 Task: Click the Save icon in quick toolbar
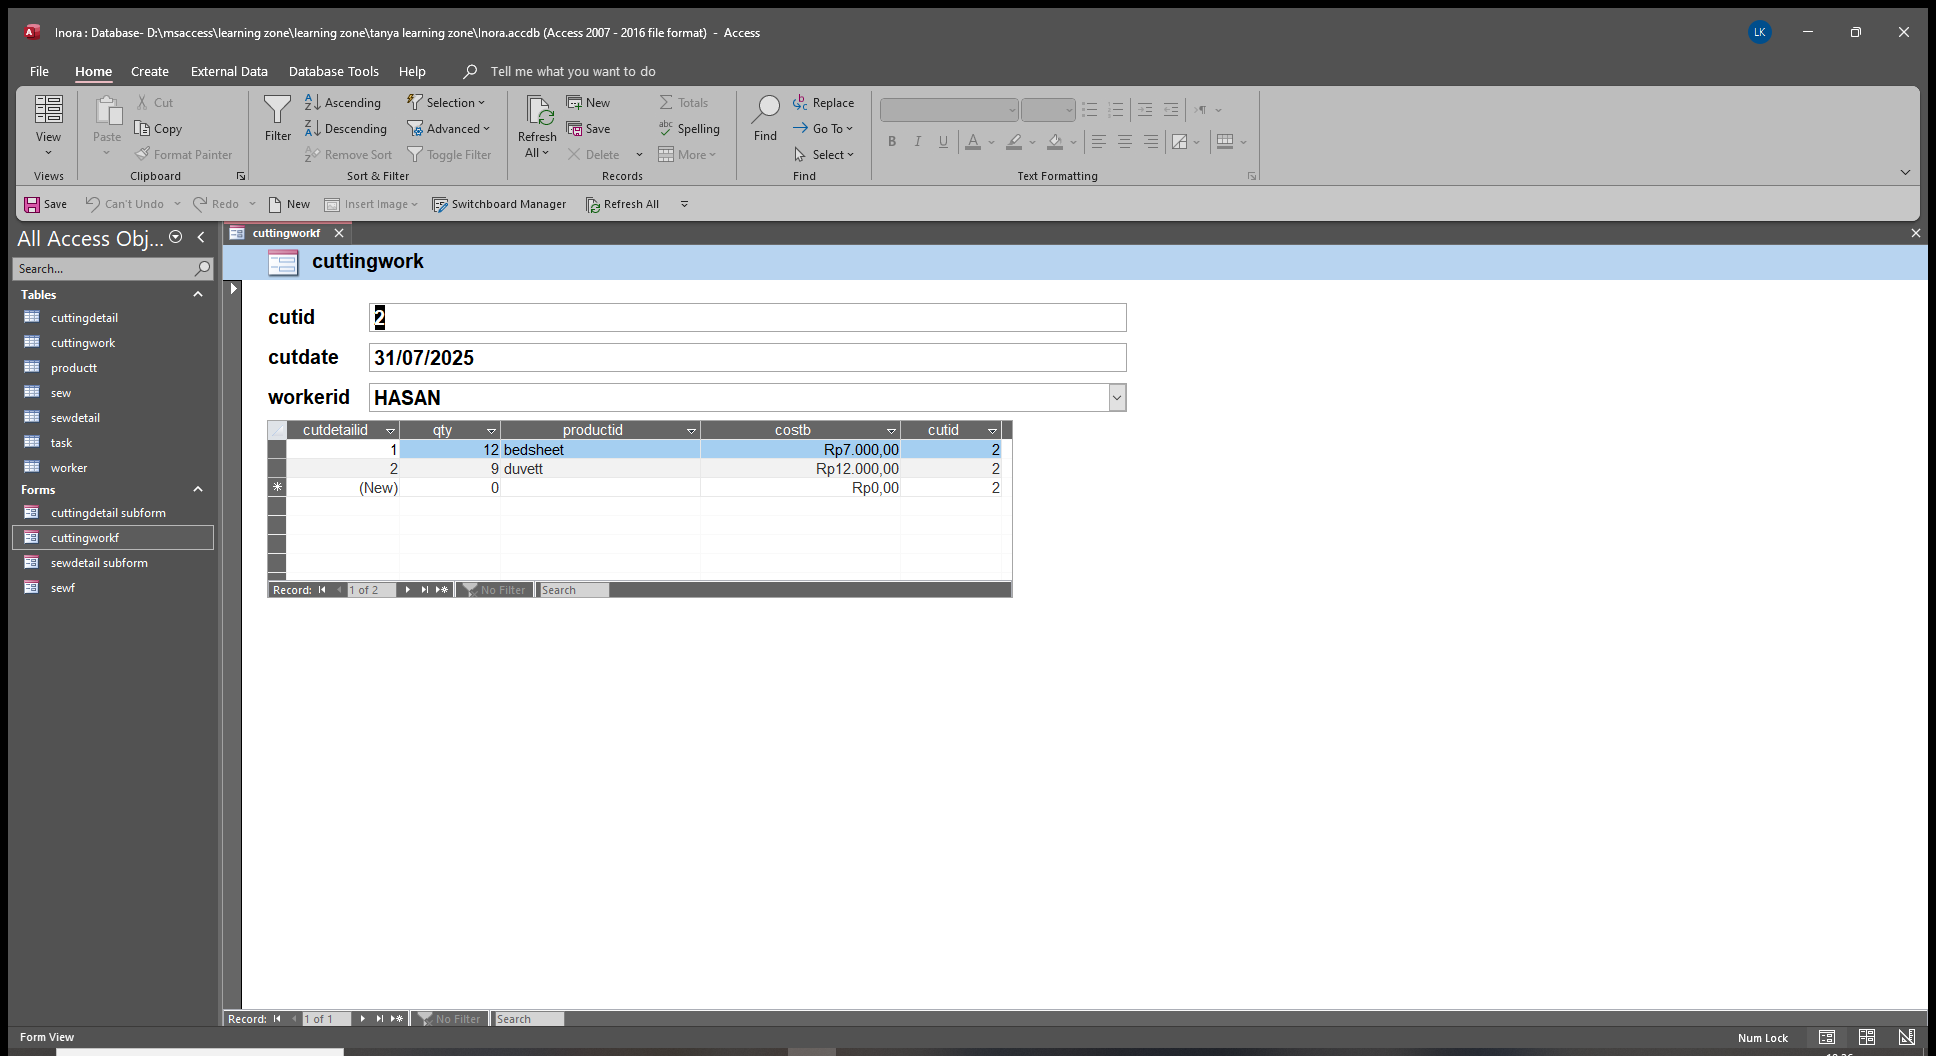[x=33, y=204]
